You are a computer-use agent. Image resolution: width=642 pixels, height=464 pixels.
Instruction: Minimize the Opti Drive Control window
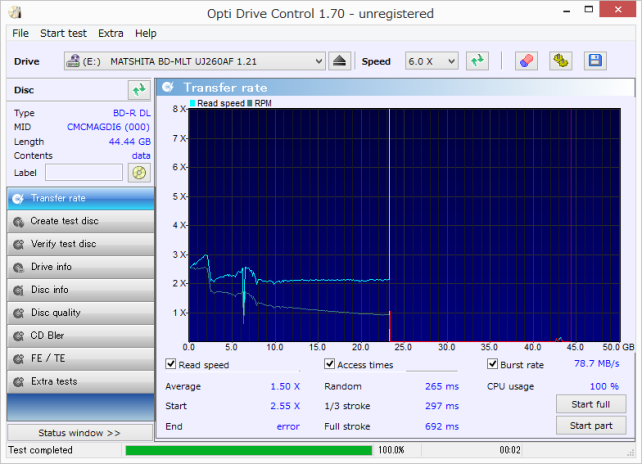tap(567, 10)
